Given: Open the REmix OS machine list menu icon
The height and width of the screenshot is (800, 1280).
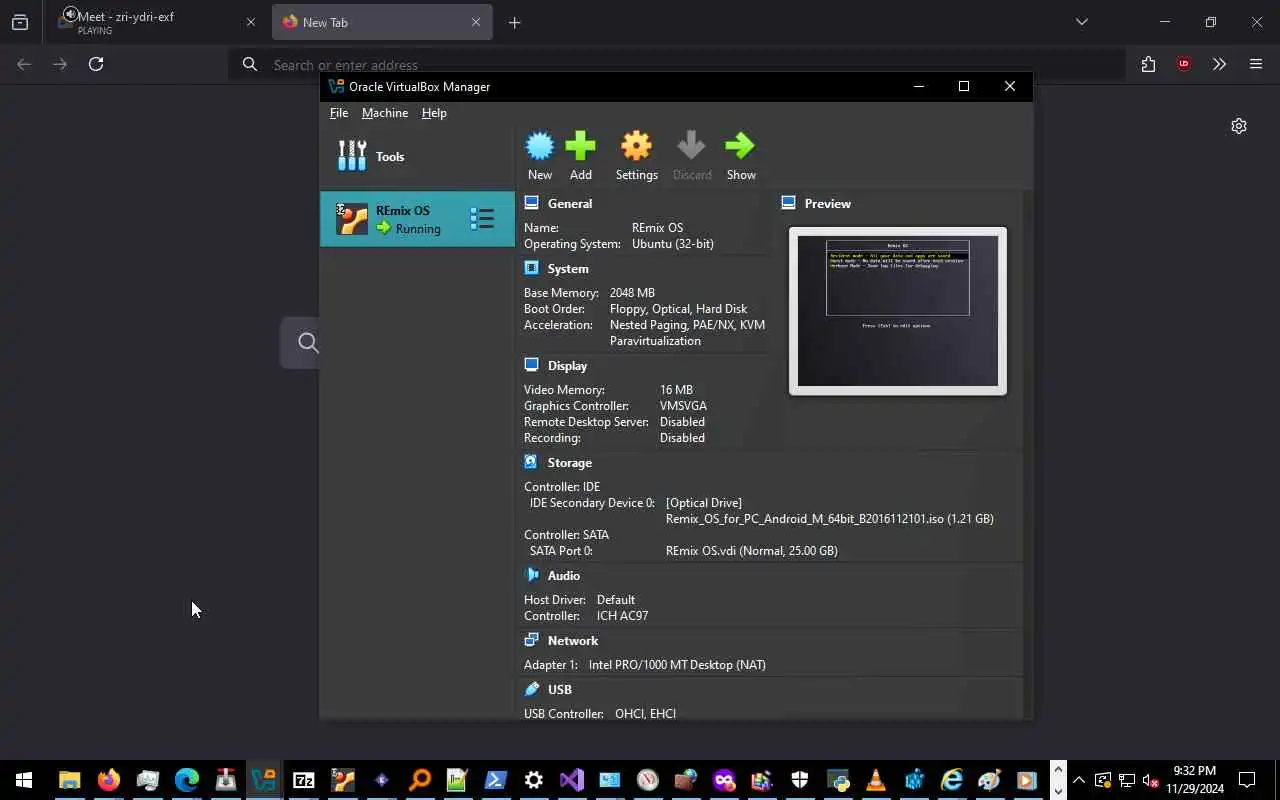Looking at the screenshot, I should click(482, 218).
